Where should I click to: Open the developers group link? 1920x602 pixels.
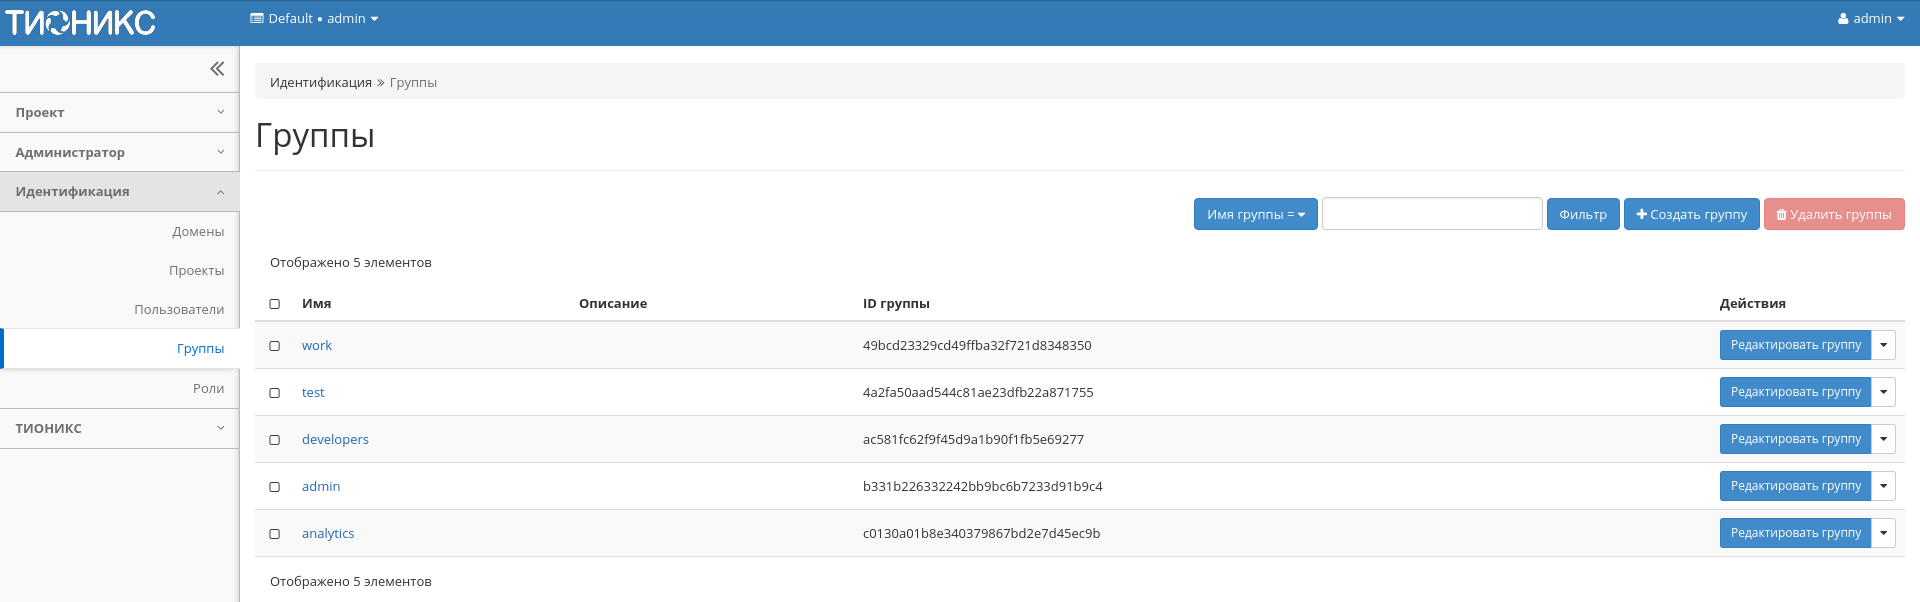click(x=335, y=440)
